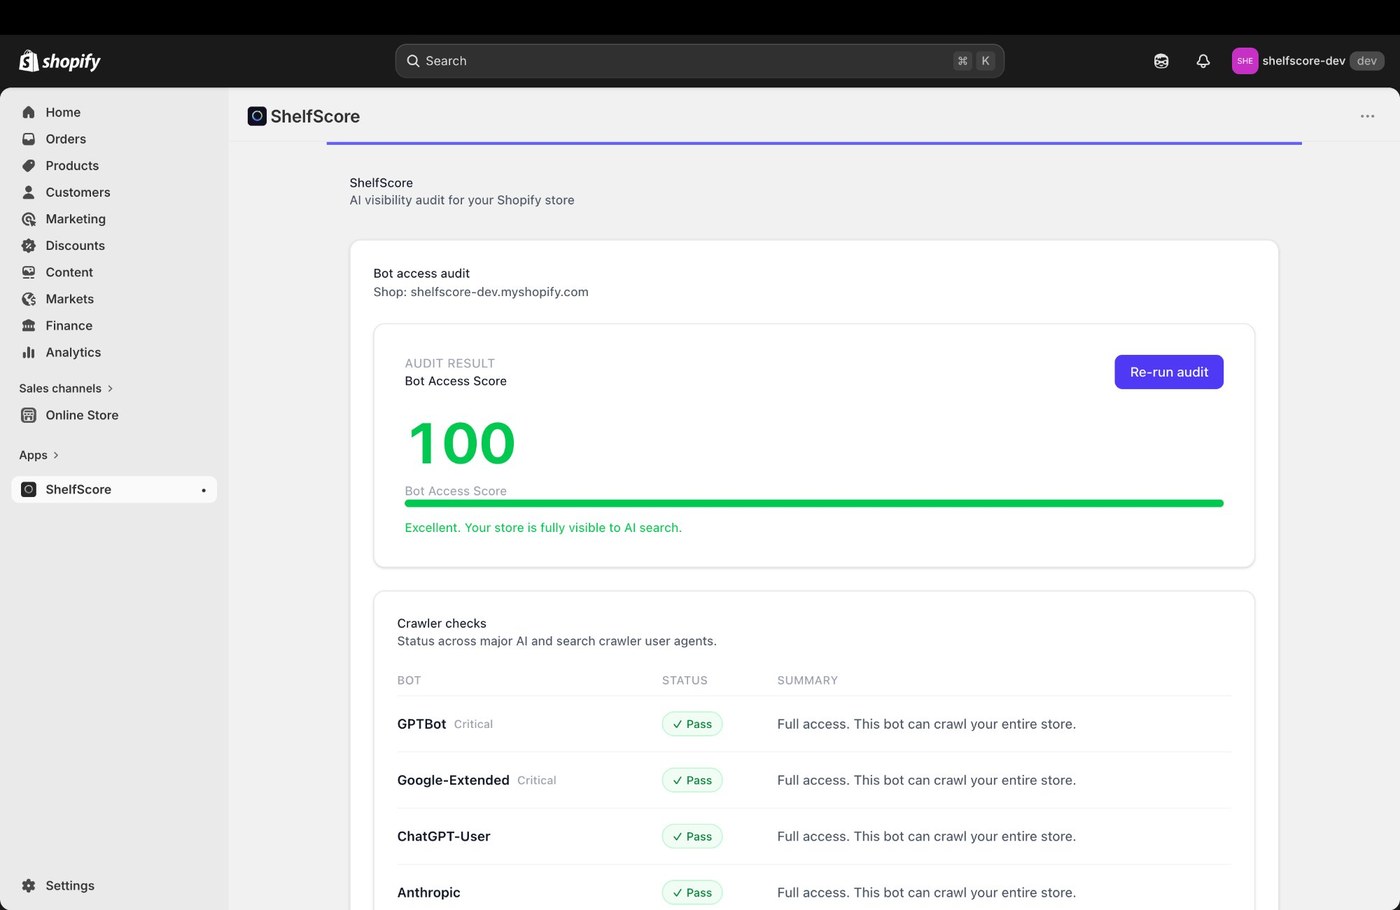Expand the Sales channels section
Screen dimensions: 1400x910
[x=66, y=388]
